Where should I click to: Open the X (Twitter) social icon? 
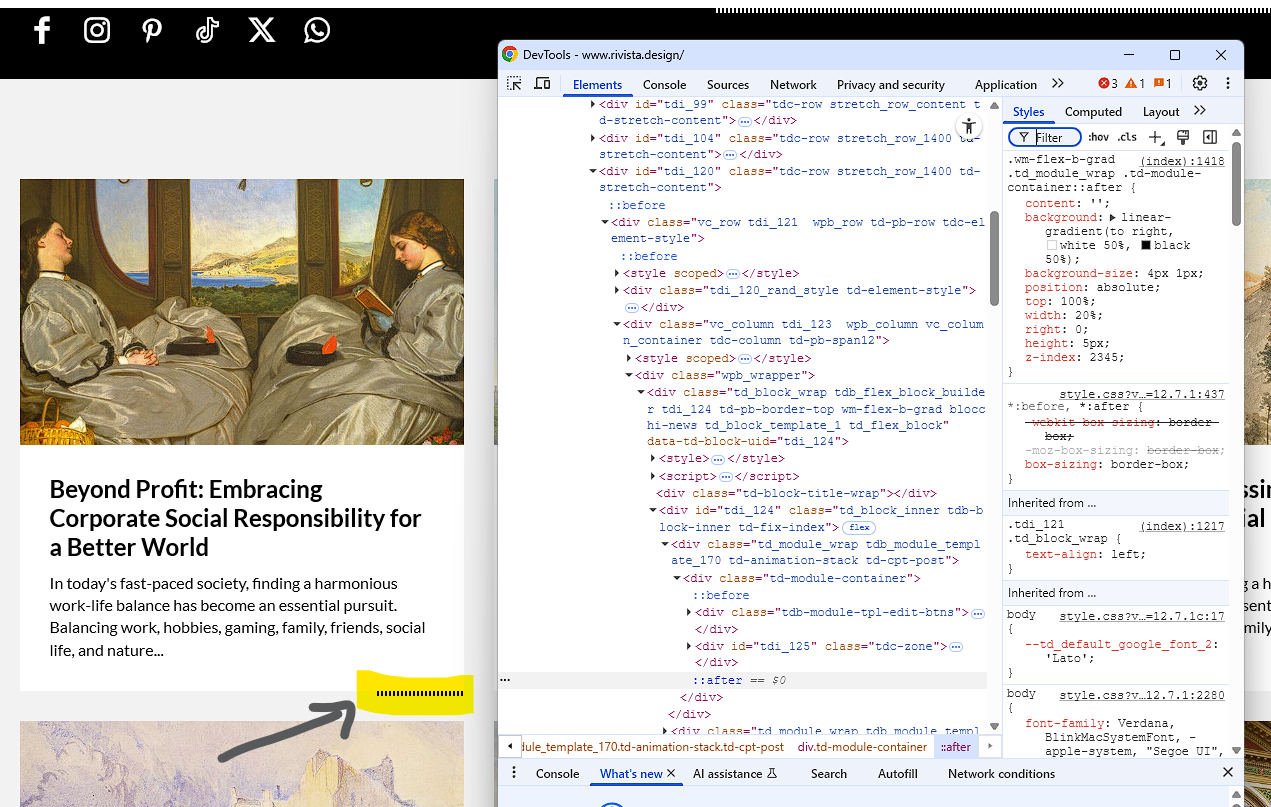(262, 30)
